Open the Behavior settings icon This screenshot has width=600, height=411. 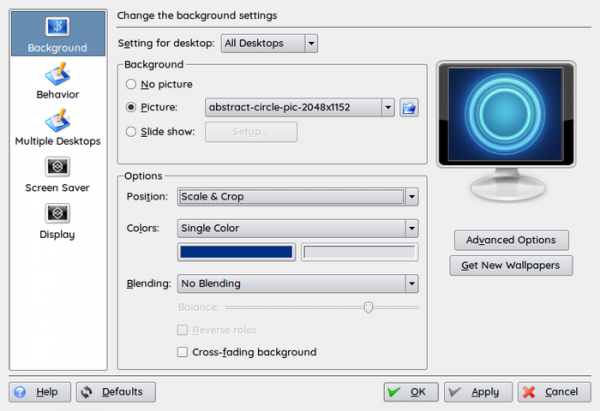[x=56, y=73]
